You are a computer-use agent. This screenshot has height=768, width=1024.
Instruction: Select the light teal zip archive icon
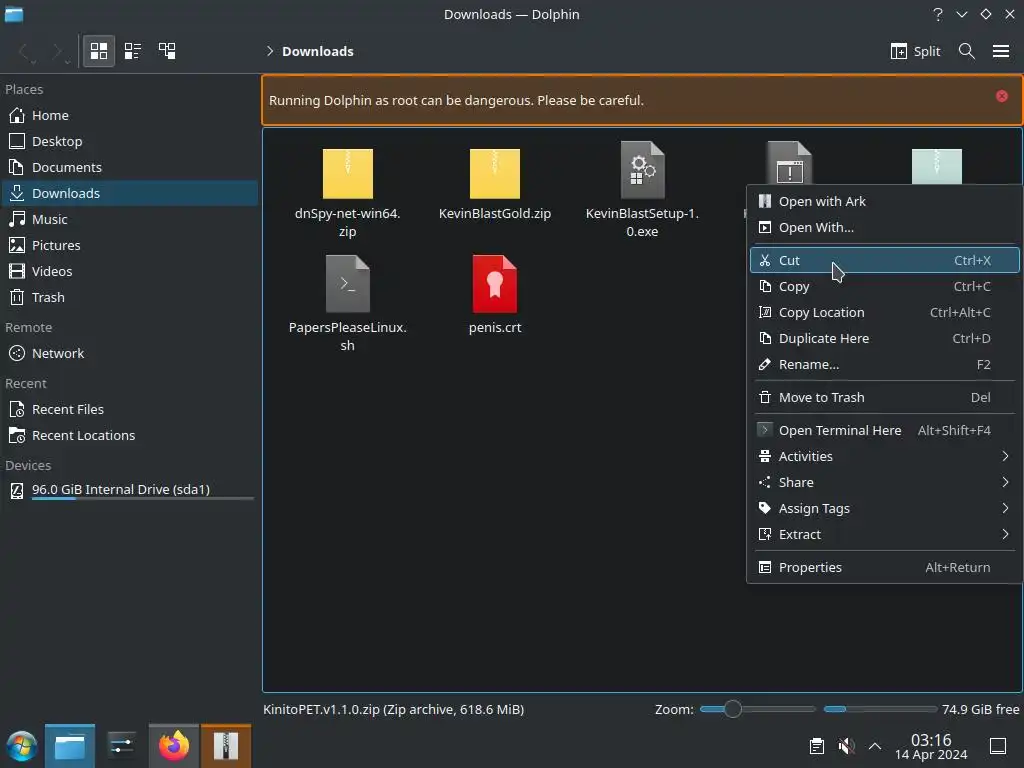click(936, 167)
